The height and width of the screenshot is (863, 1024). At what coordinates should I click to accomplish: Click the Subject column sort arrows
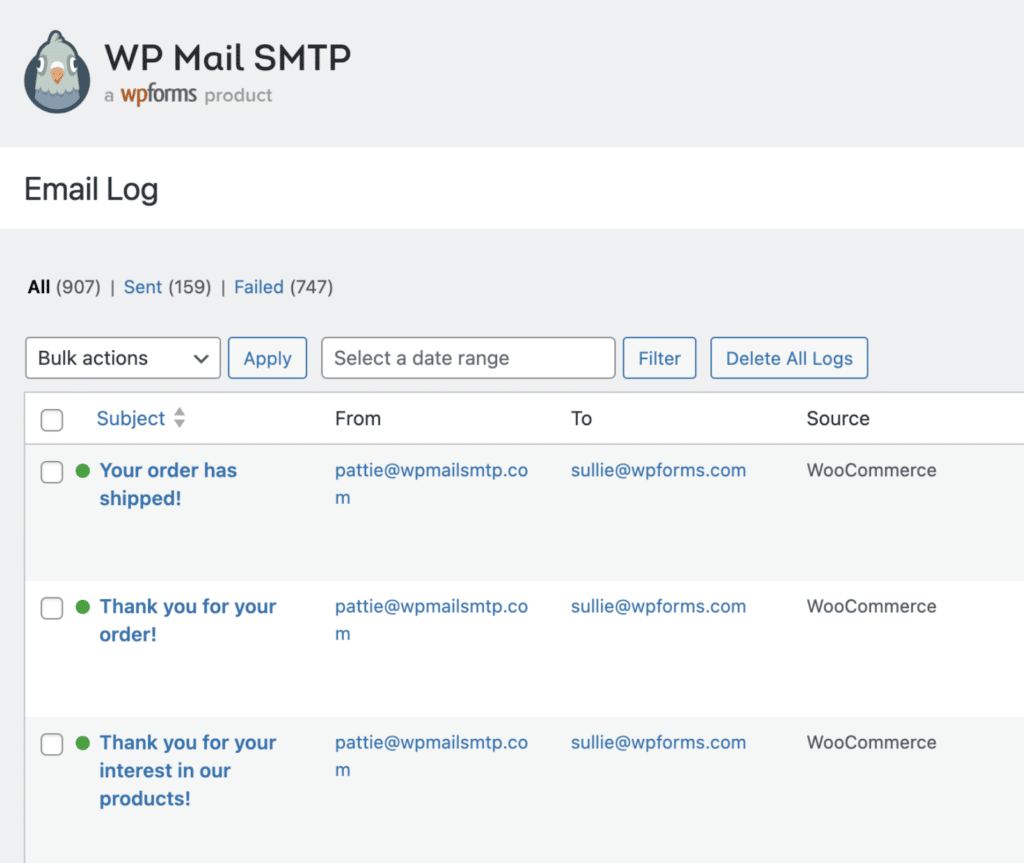tap(180, 417)
